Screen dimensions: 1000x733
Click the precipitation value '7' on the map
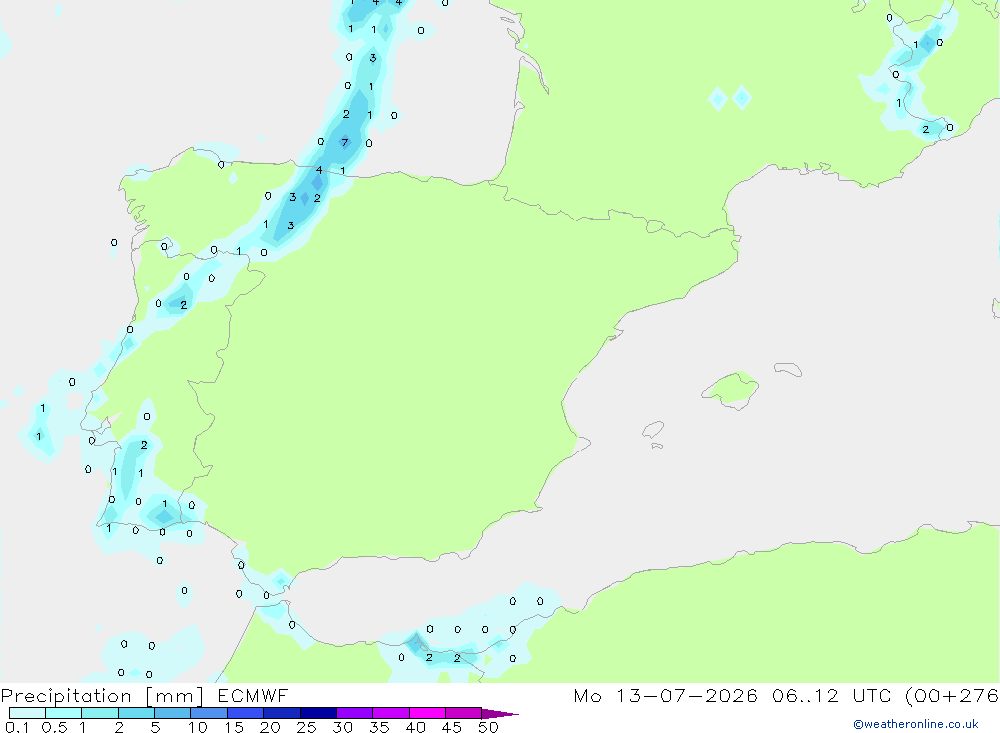click(345, 142)
